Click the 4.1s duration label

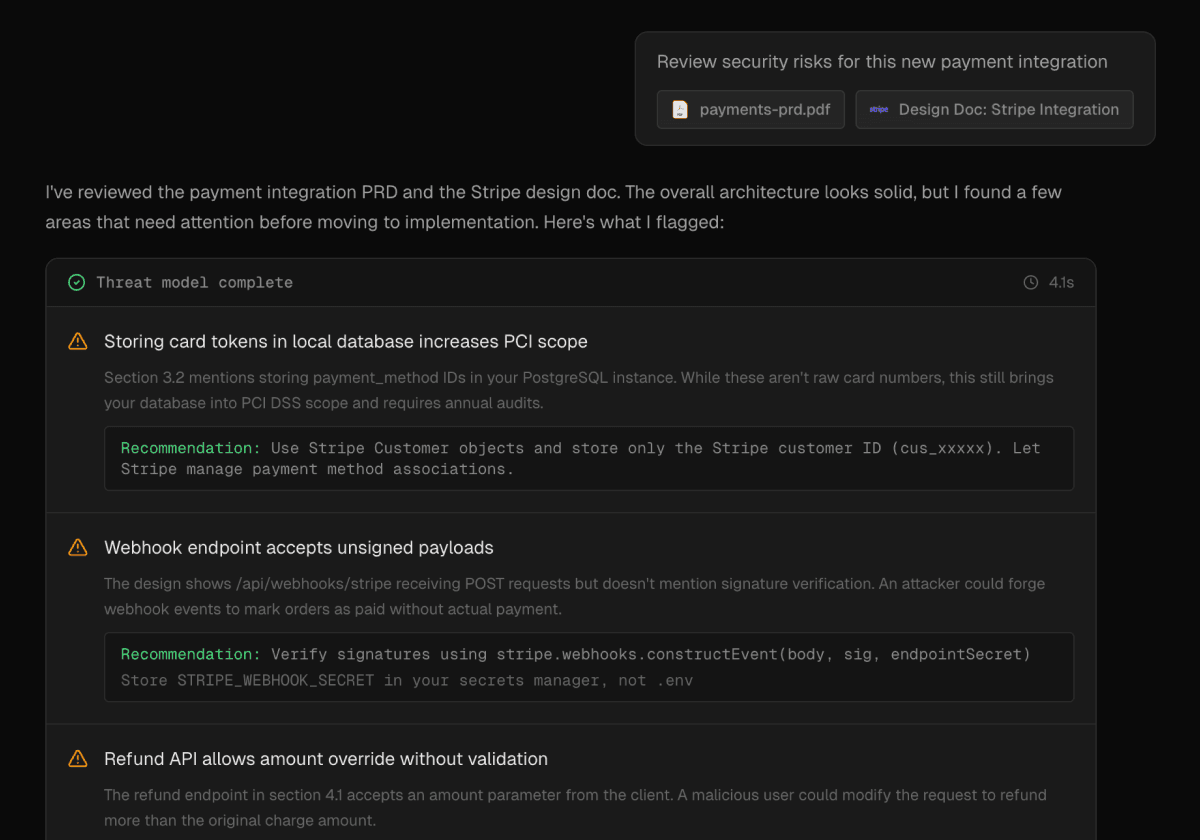tap(1061, 283)
